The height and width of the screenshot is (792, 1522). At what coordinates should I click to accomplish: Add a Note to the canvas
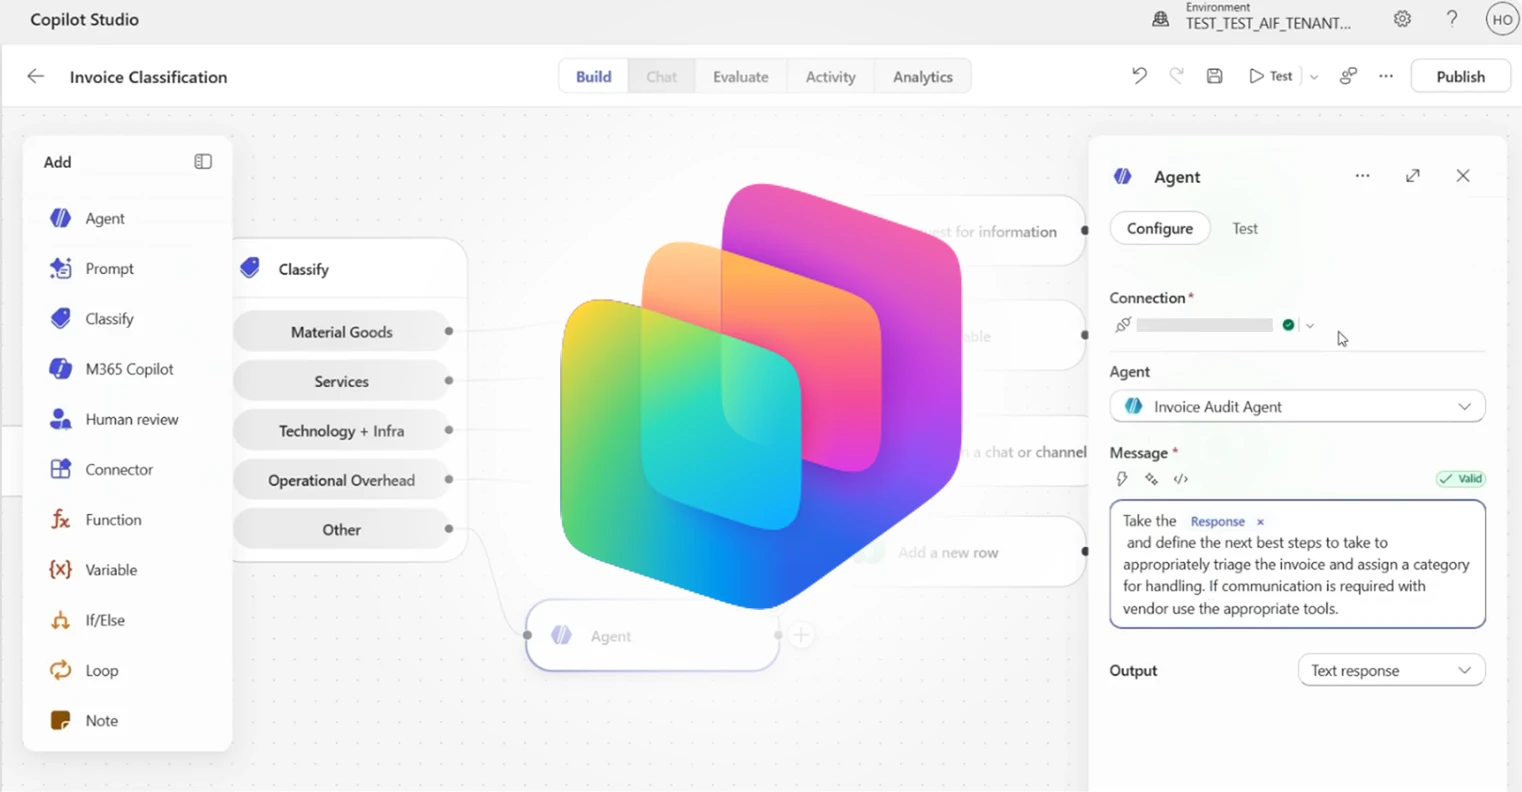coord(84,720)
